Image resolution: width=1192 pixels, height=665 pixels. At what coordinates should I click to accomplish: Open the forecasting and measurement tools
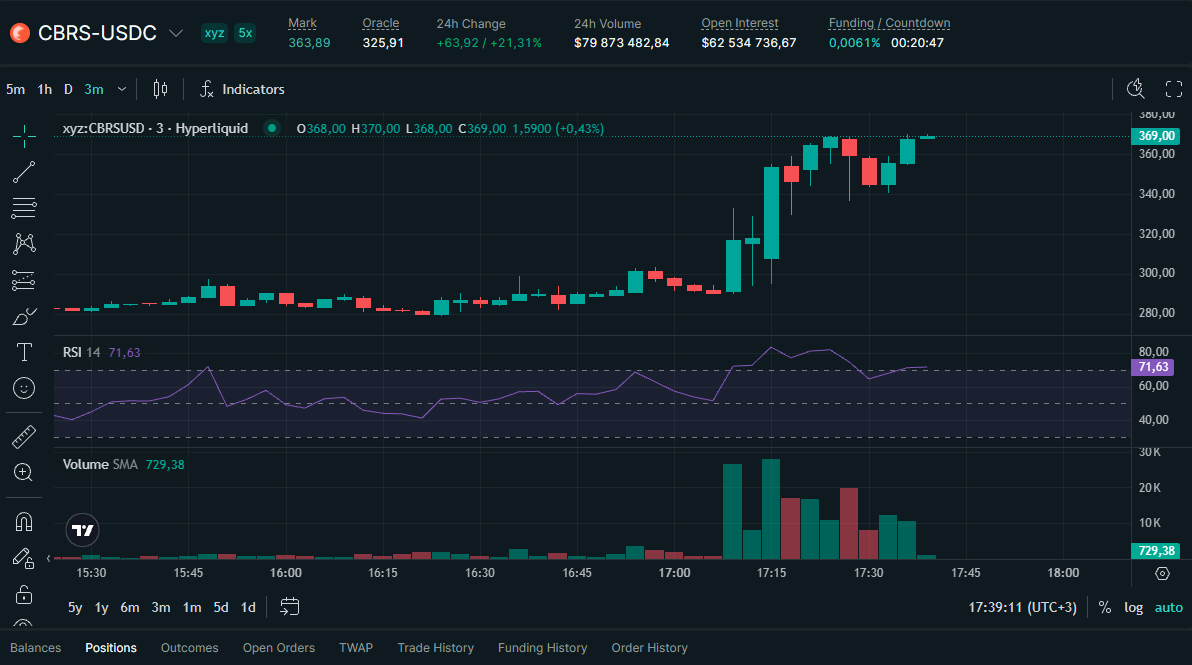point(24,280)
